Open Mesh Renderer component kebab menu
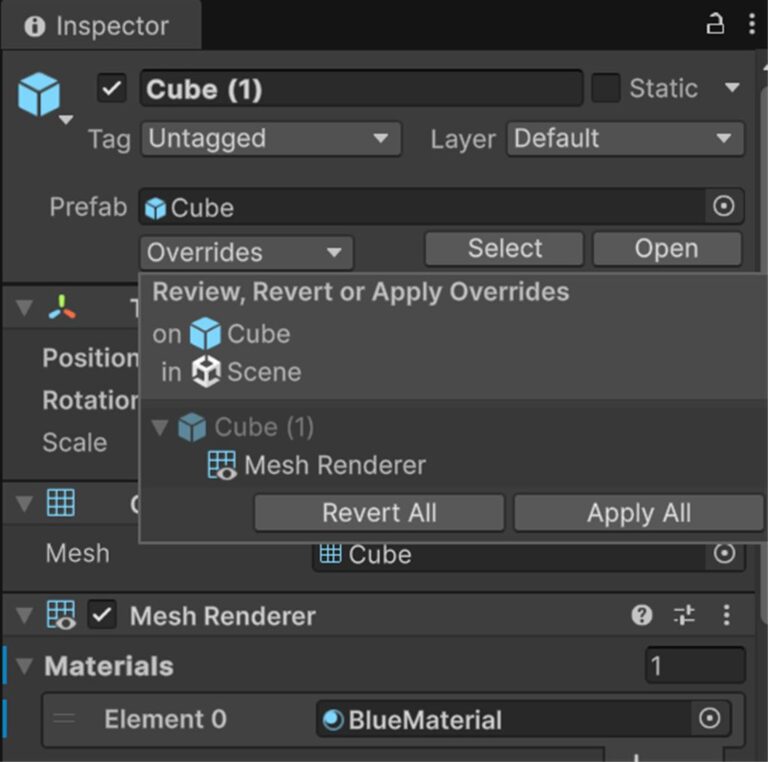The height and width of the screenshot is (762, 768). click(x=726, y=615)
